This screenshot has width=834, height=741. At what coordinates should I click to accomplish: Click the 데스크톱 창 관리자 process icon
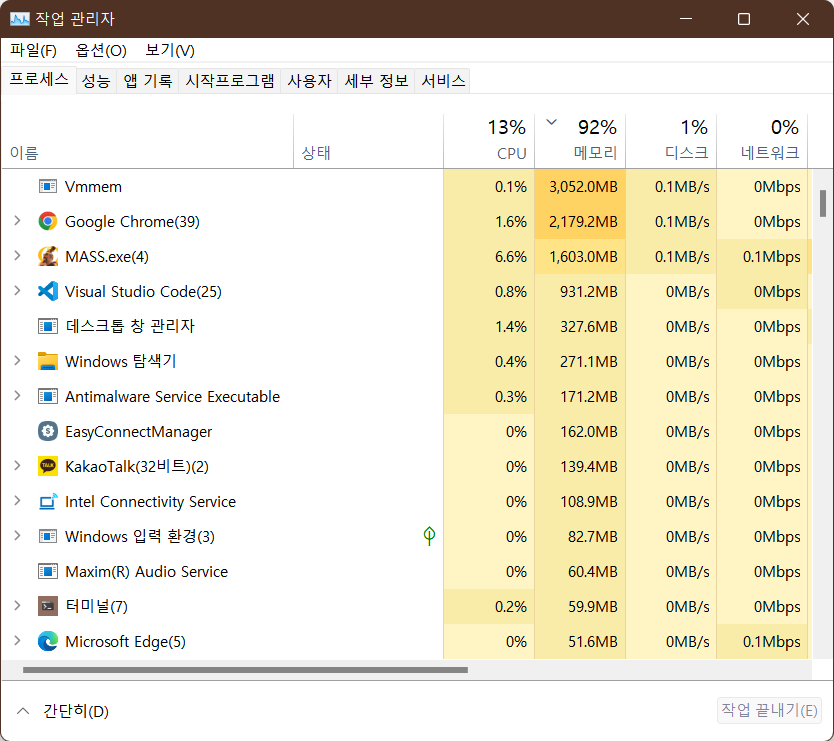(x=48, y=326)
